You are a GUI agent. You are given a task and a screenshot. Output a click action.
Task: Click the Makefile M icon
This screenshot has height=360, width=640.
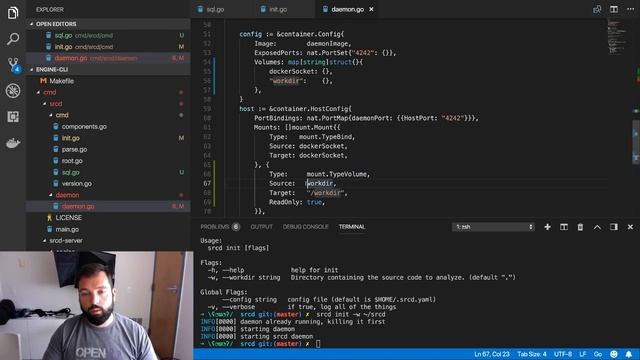point(43,81)
